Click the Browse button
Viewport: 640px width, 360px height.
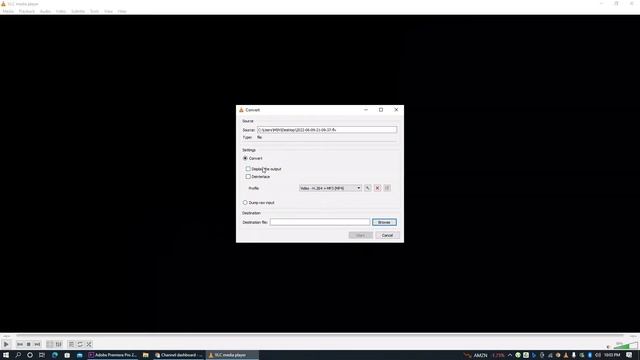coord(384,222)
